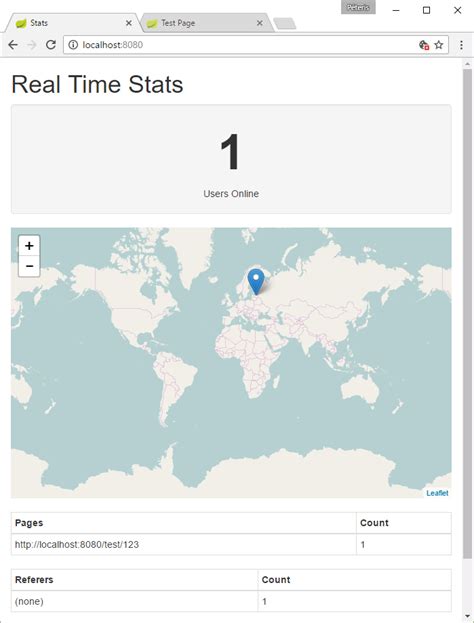Open the Chrome three-dot menu
Image resolution: width=474 pixels, height=623 pixels.
(x=461, y=45)
